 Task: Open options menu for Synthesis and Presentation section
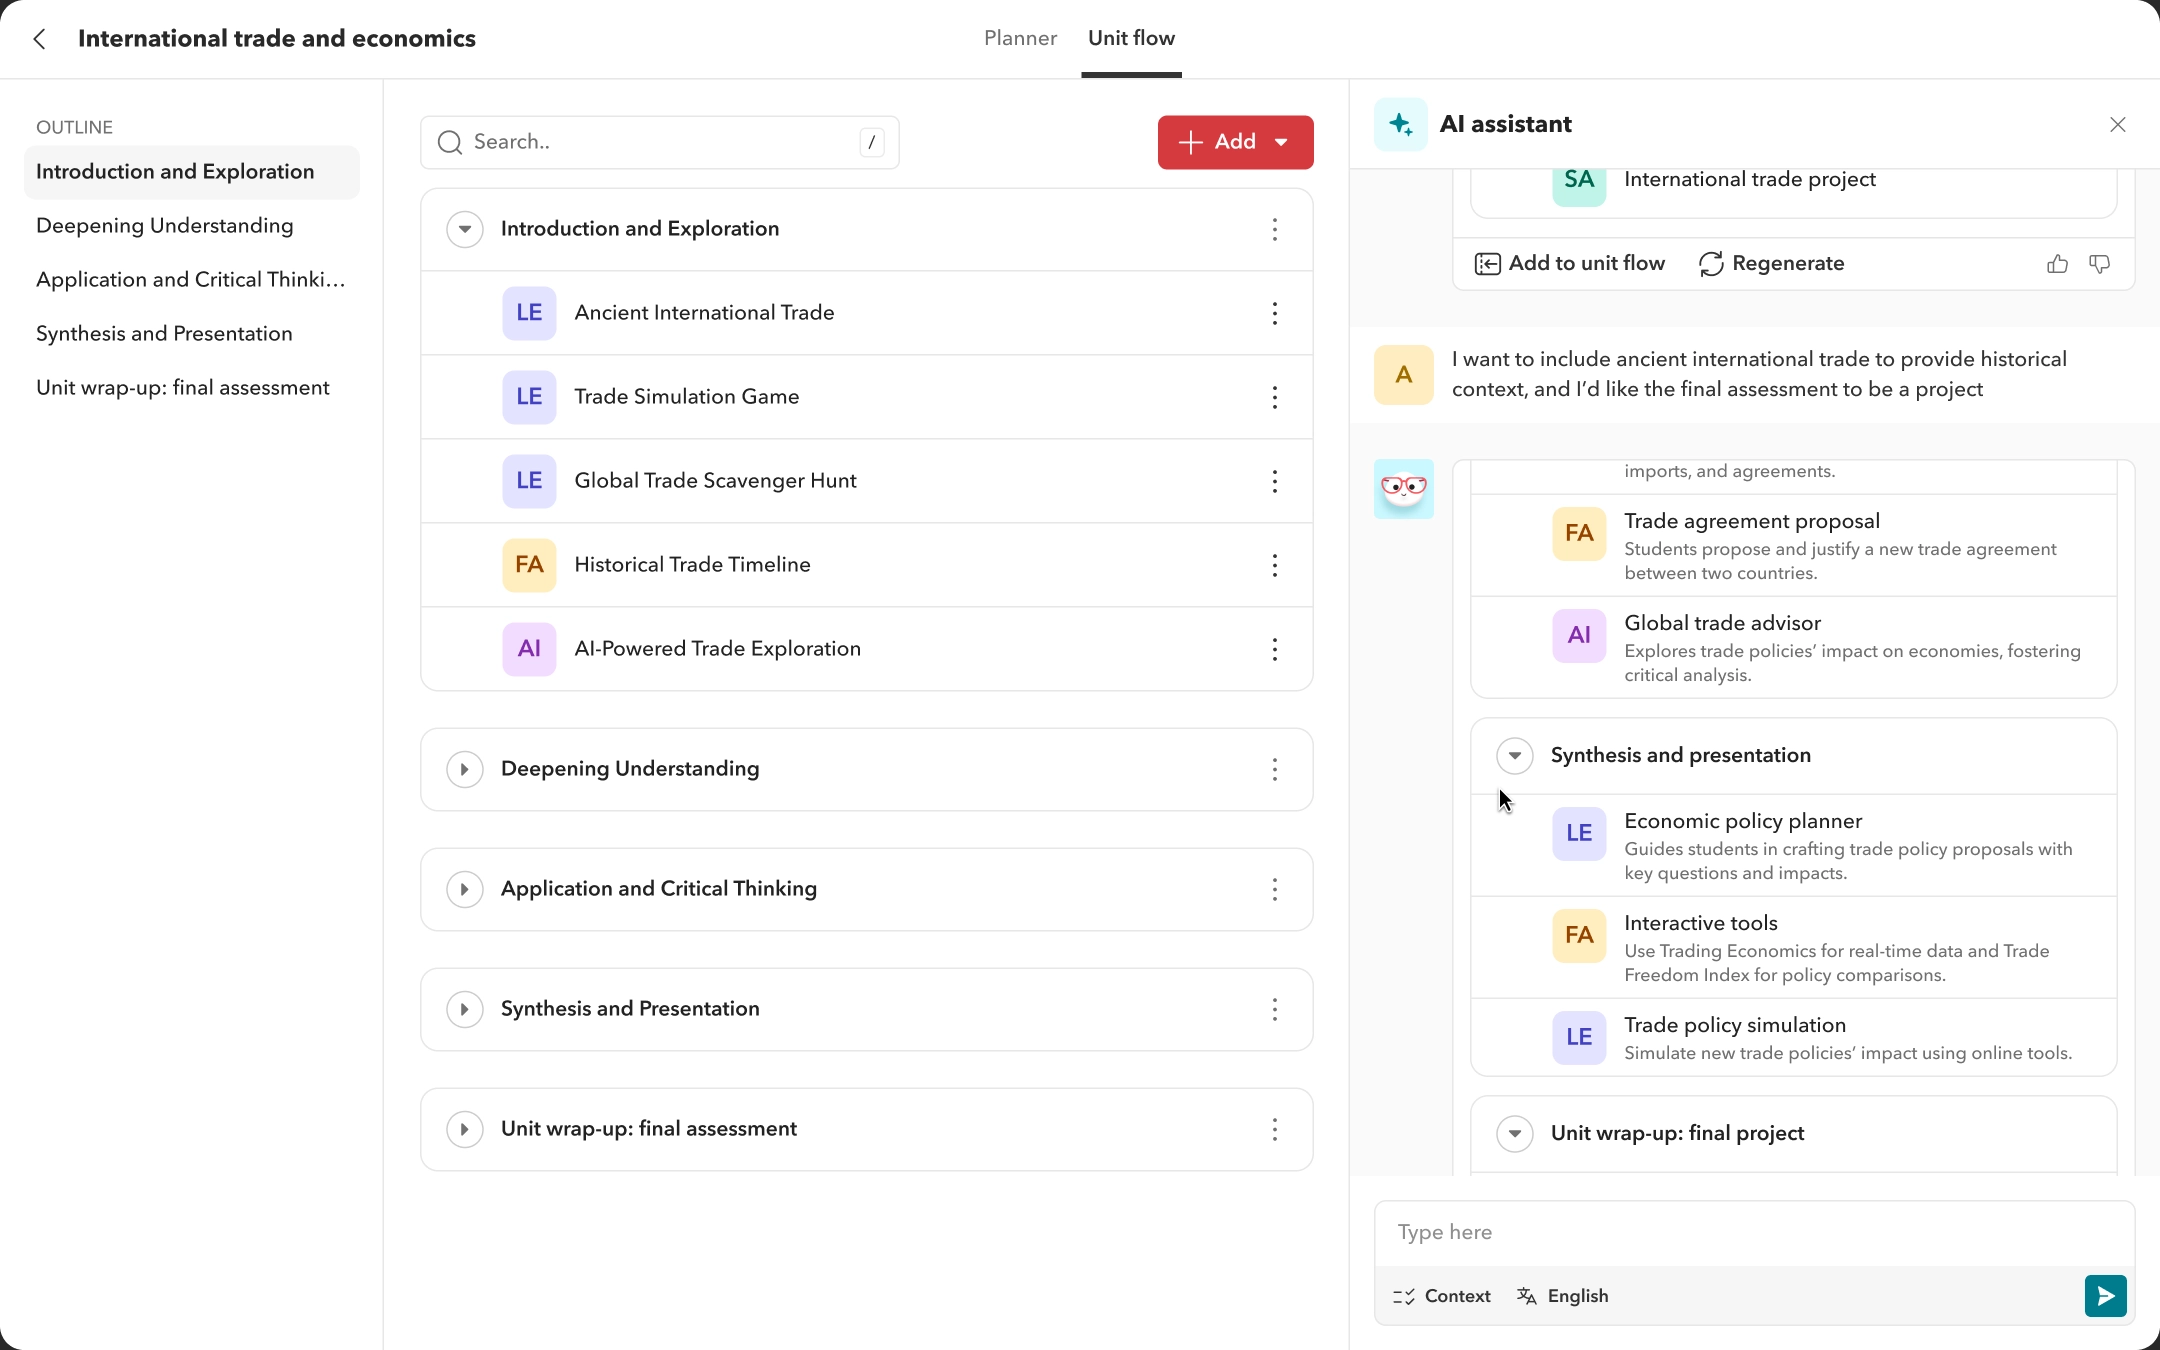[x=1274, y=1009]
